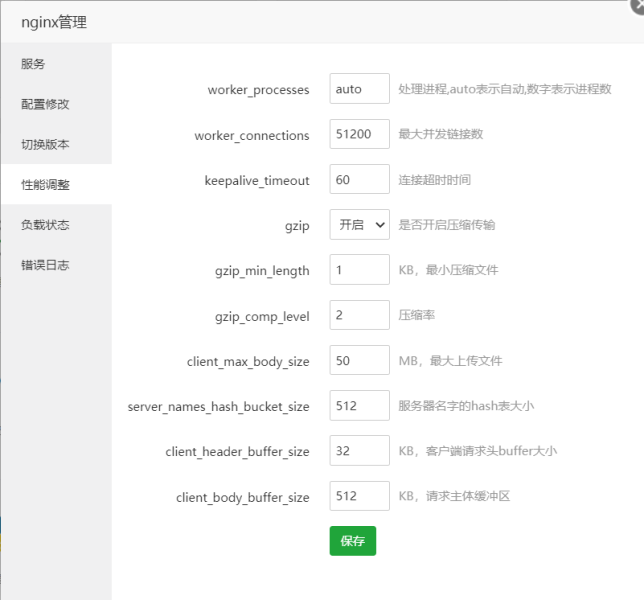Close the nginx管理 dialog
Viewport: 644px width, 600px height.
pyautogui.click(x=638, y=6)
